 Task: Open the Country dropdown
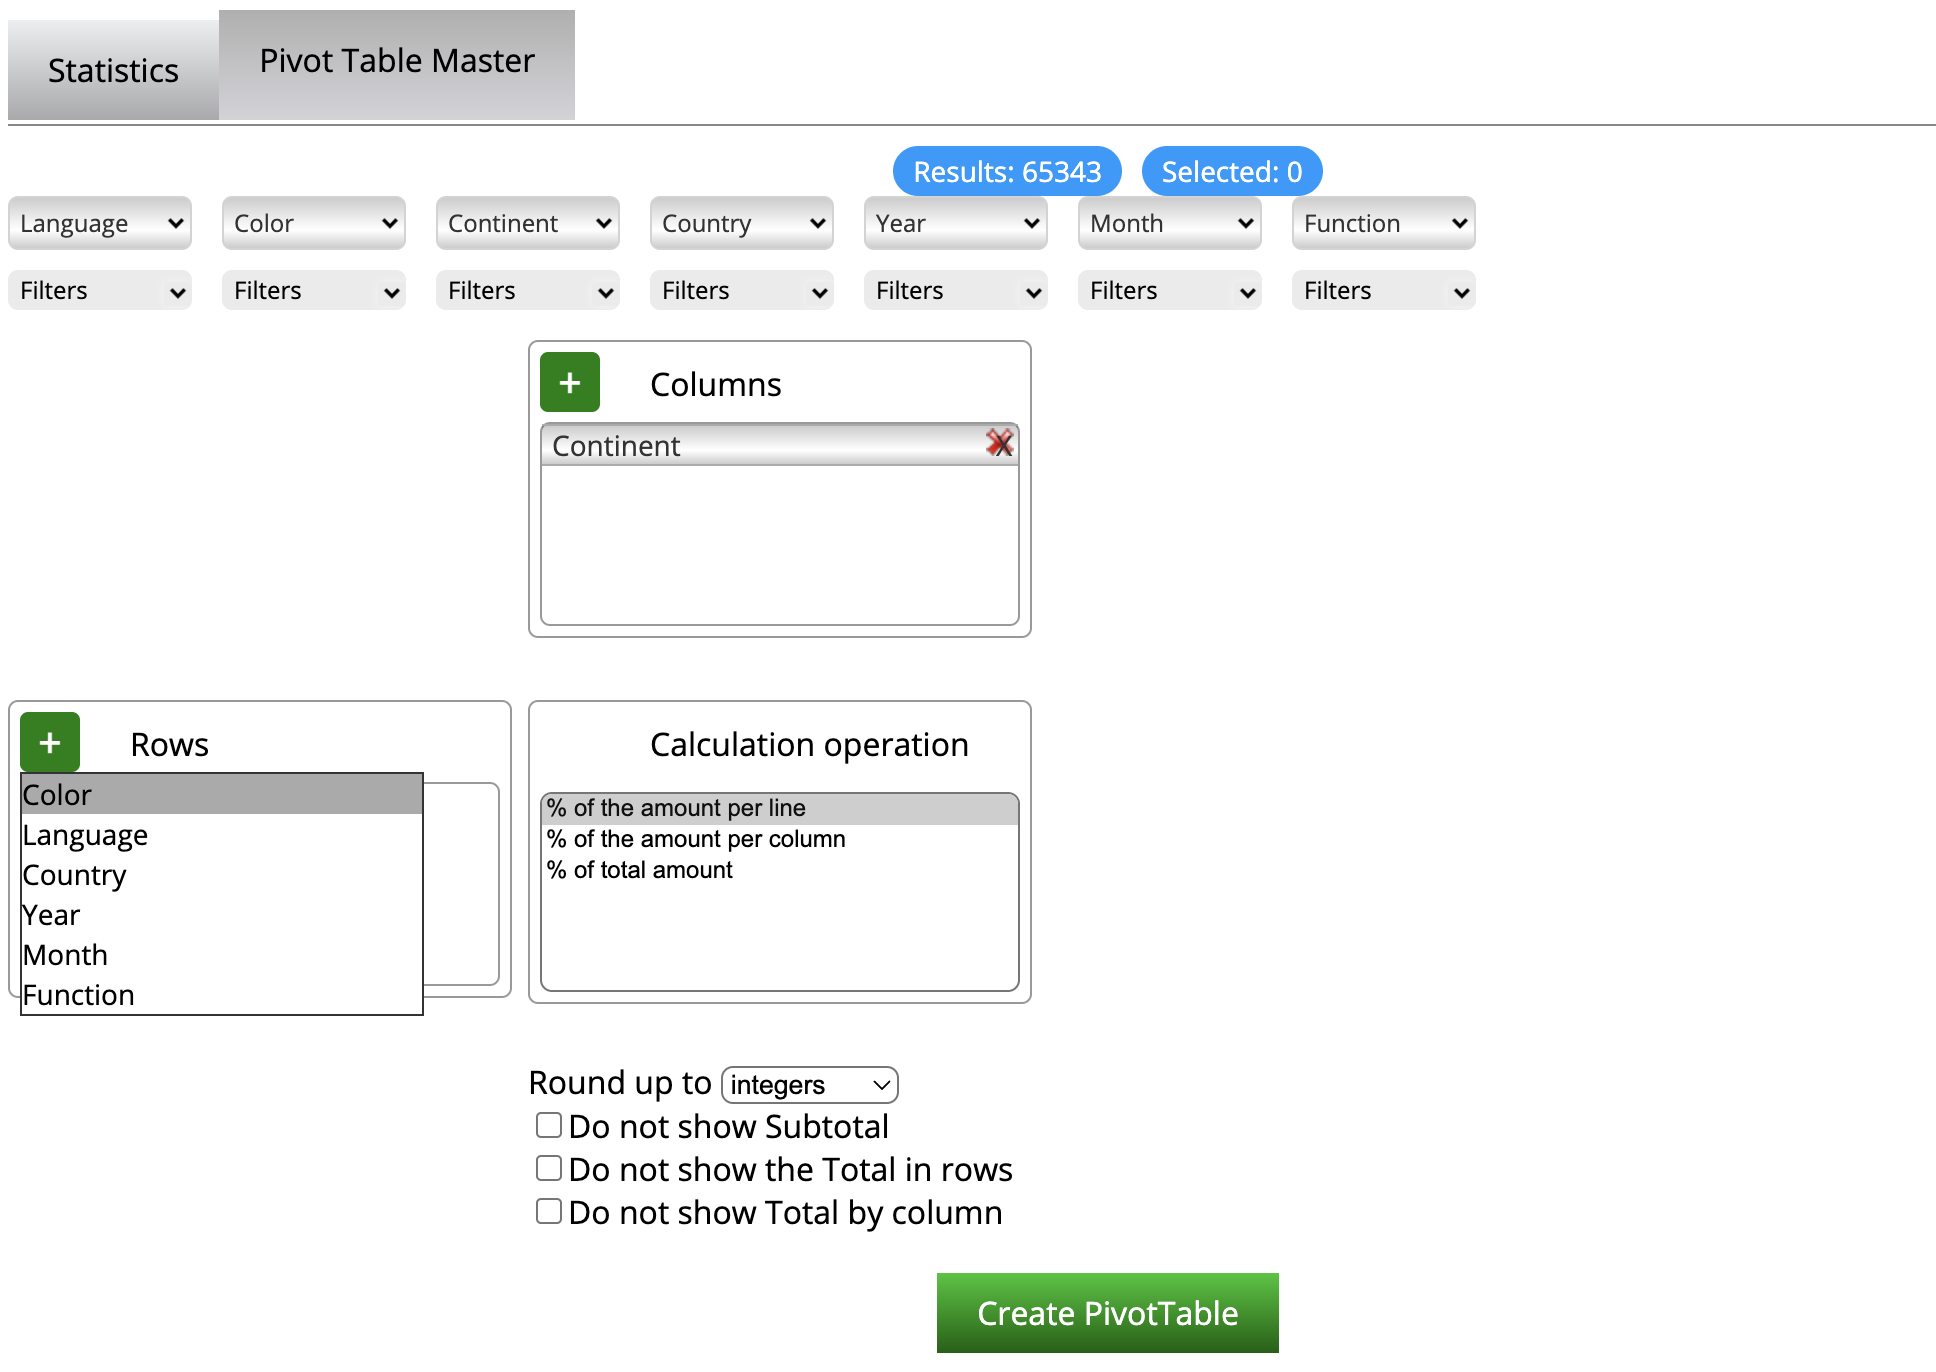tap(742, 223)
